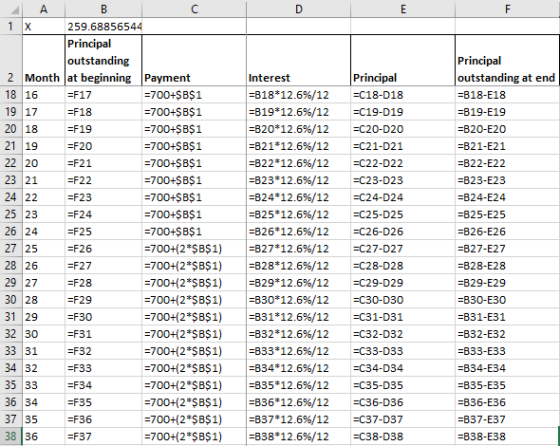Select column A header
The width and height of the screenshot is (560, 446).
pos(44,9)
